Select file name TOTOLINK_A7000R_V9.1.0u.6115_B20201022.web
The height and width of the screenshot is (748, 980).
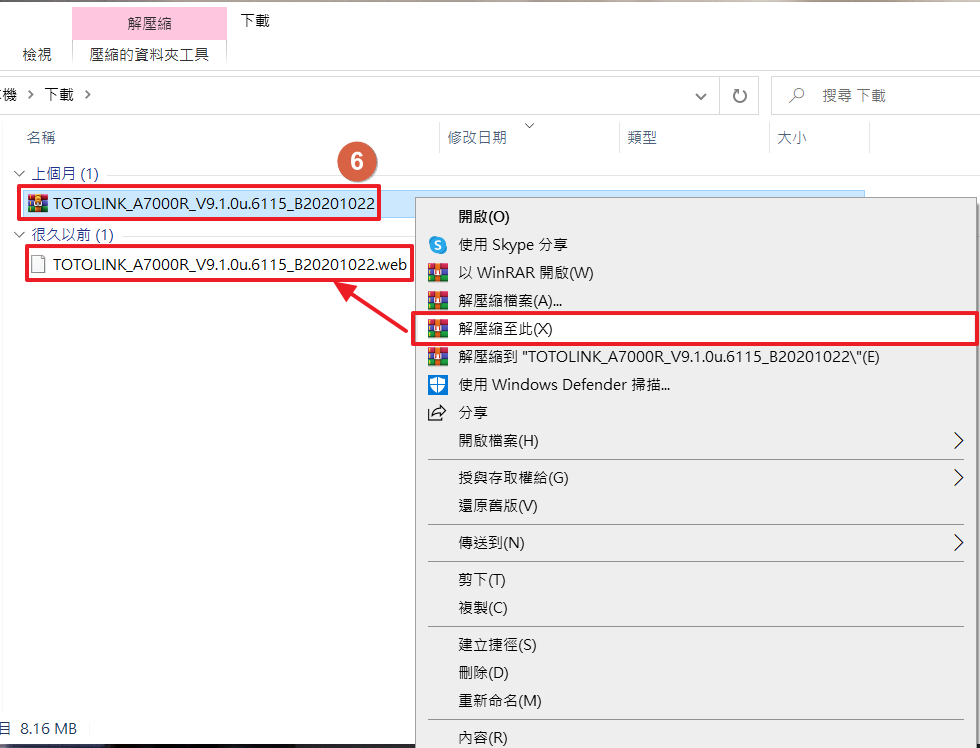tap(230, 264)
